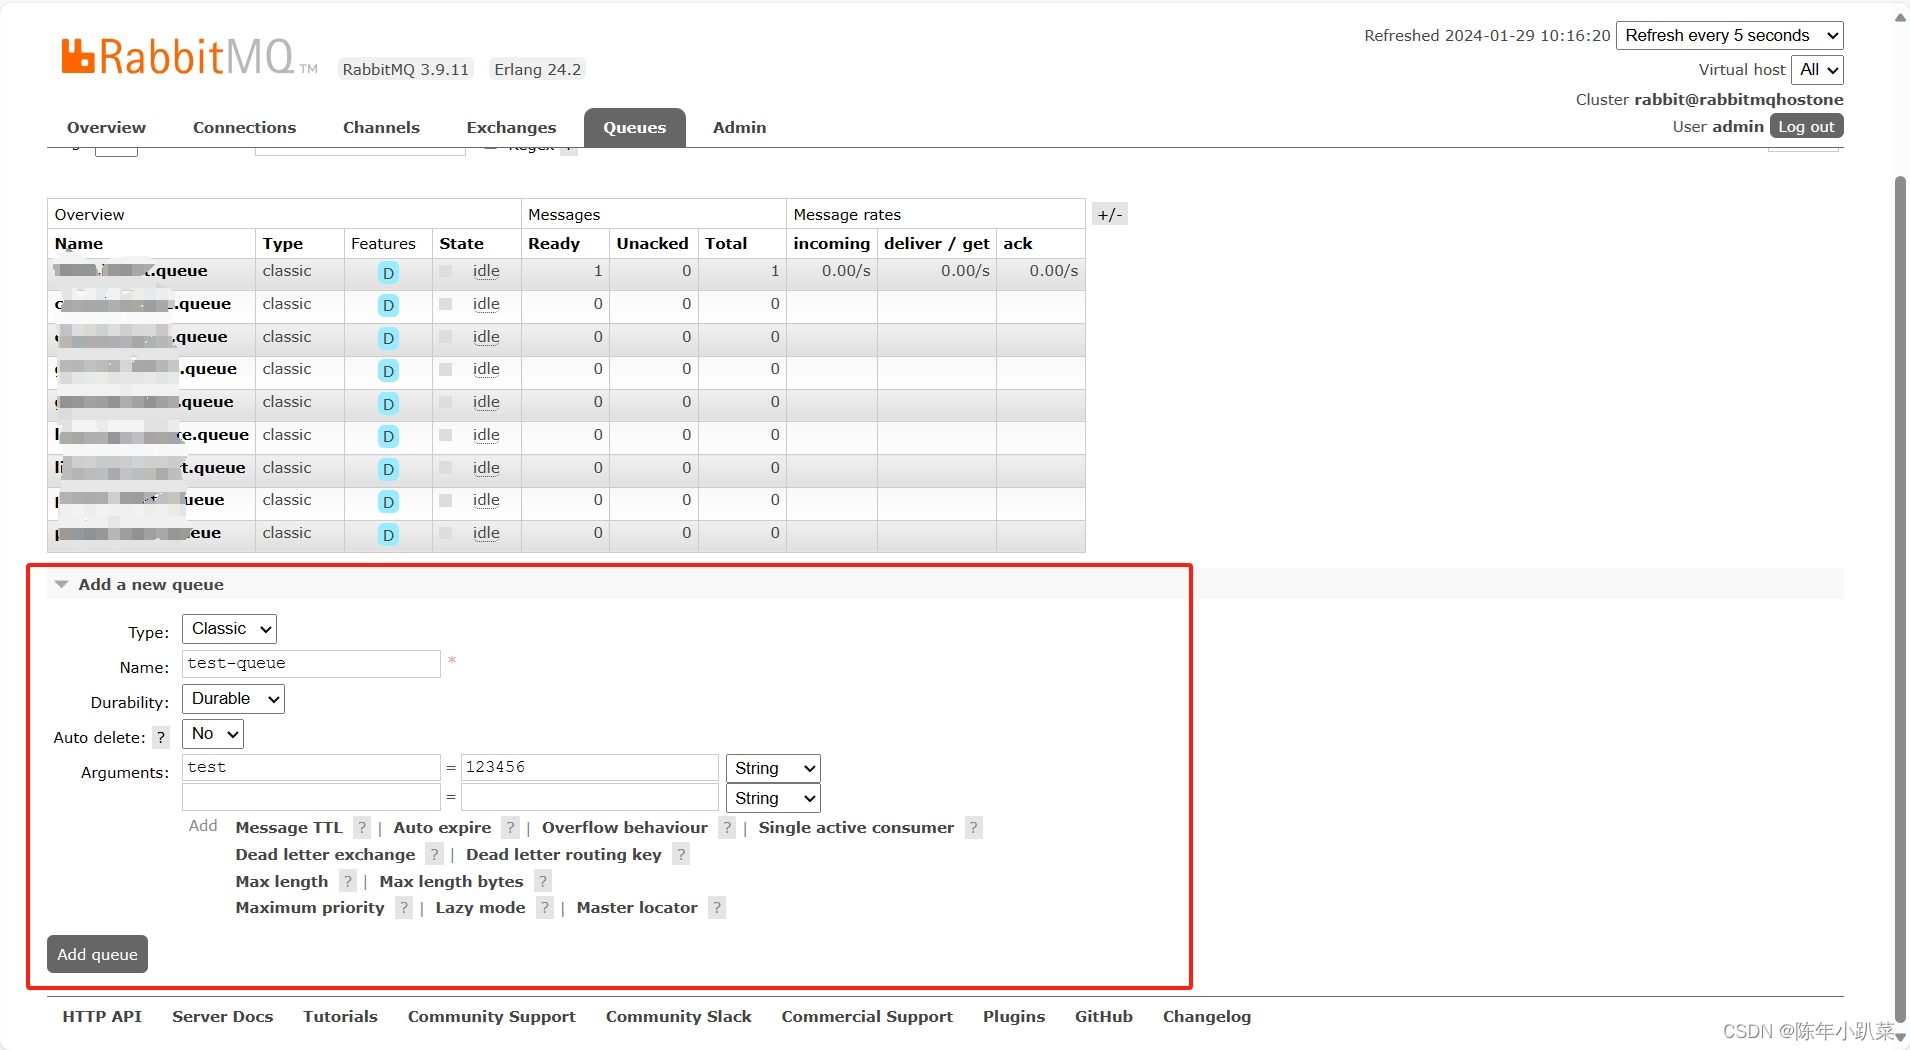This screenshot has height=1050, width=1910.
Task: Open the Commercial Support link
Action: [867, 1017]
